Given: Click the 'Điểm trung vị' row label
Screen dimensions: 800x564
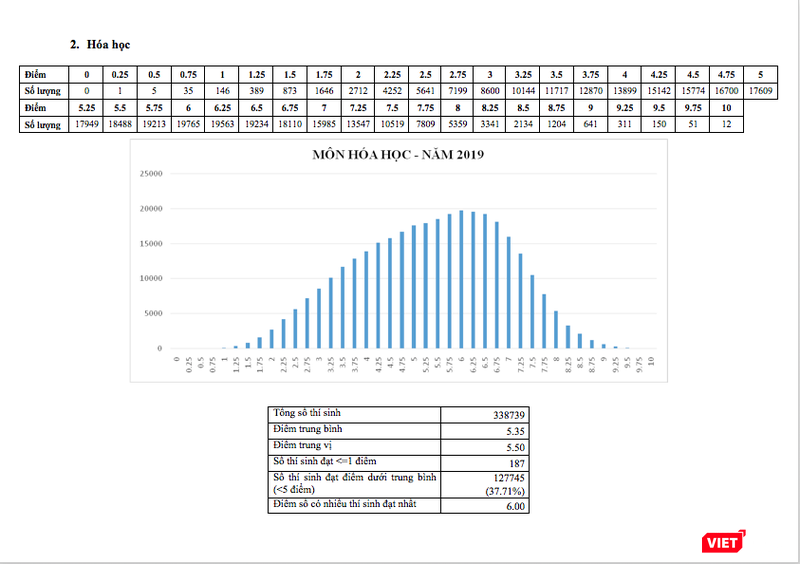Looking at the screenshot, I should pos(307,445).
